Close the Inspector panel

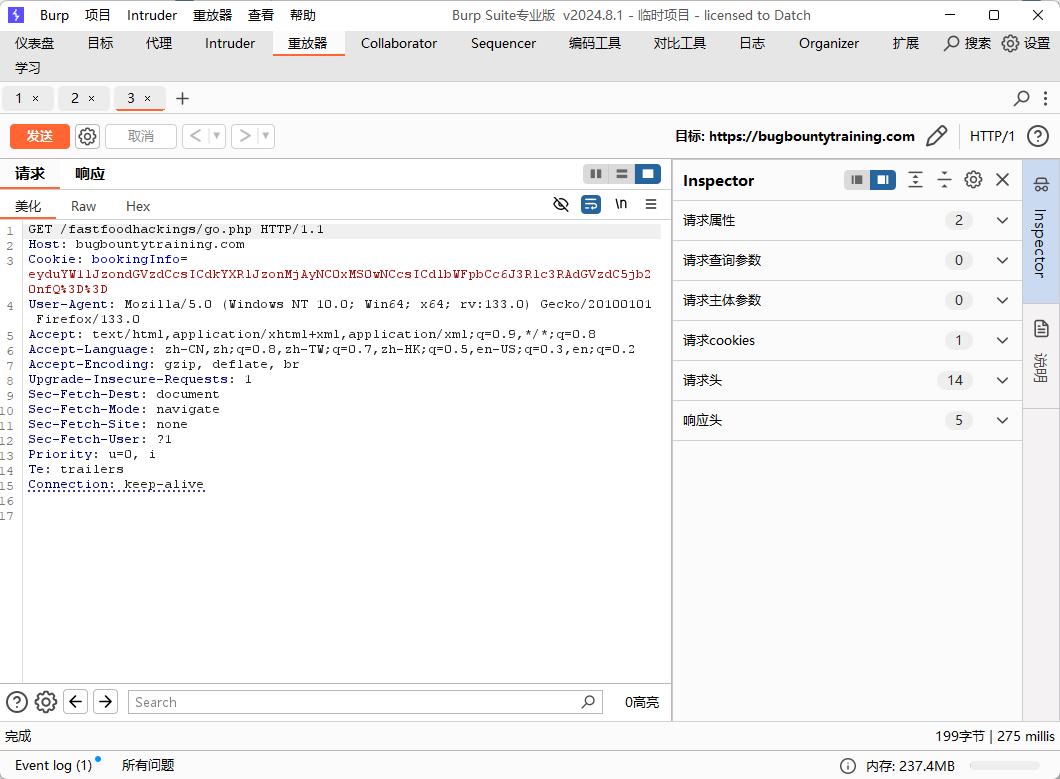click(1003, 180)
